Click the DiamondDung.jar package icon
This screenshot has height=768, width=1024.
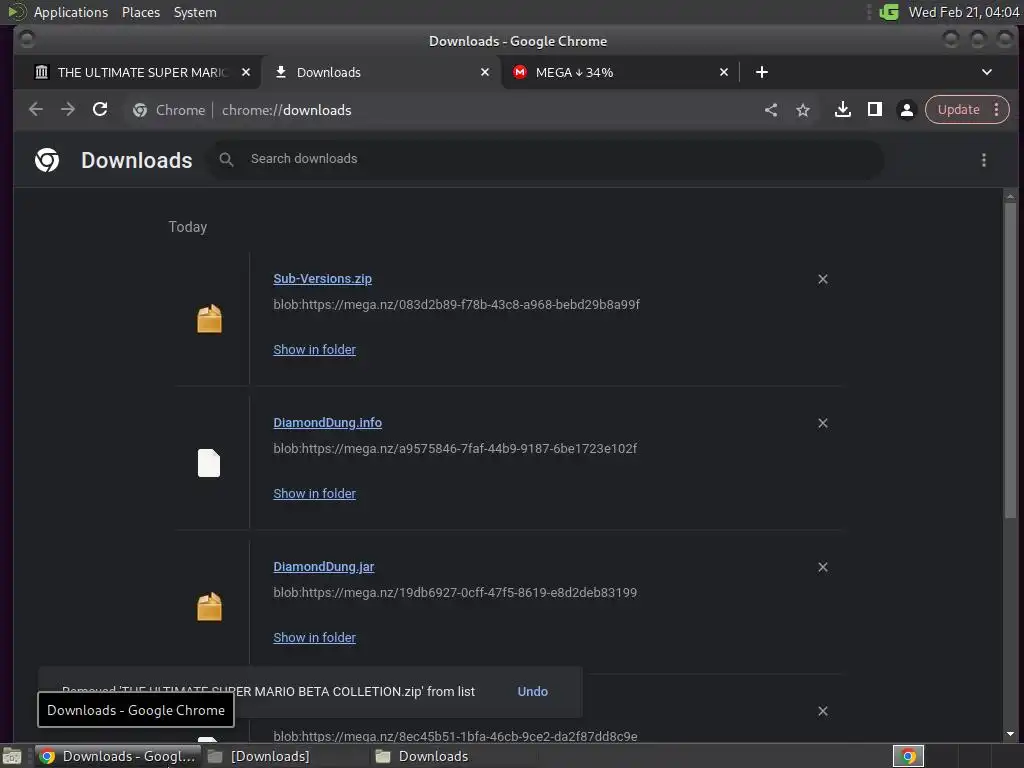click(x=209, y=607)
